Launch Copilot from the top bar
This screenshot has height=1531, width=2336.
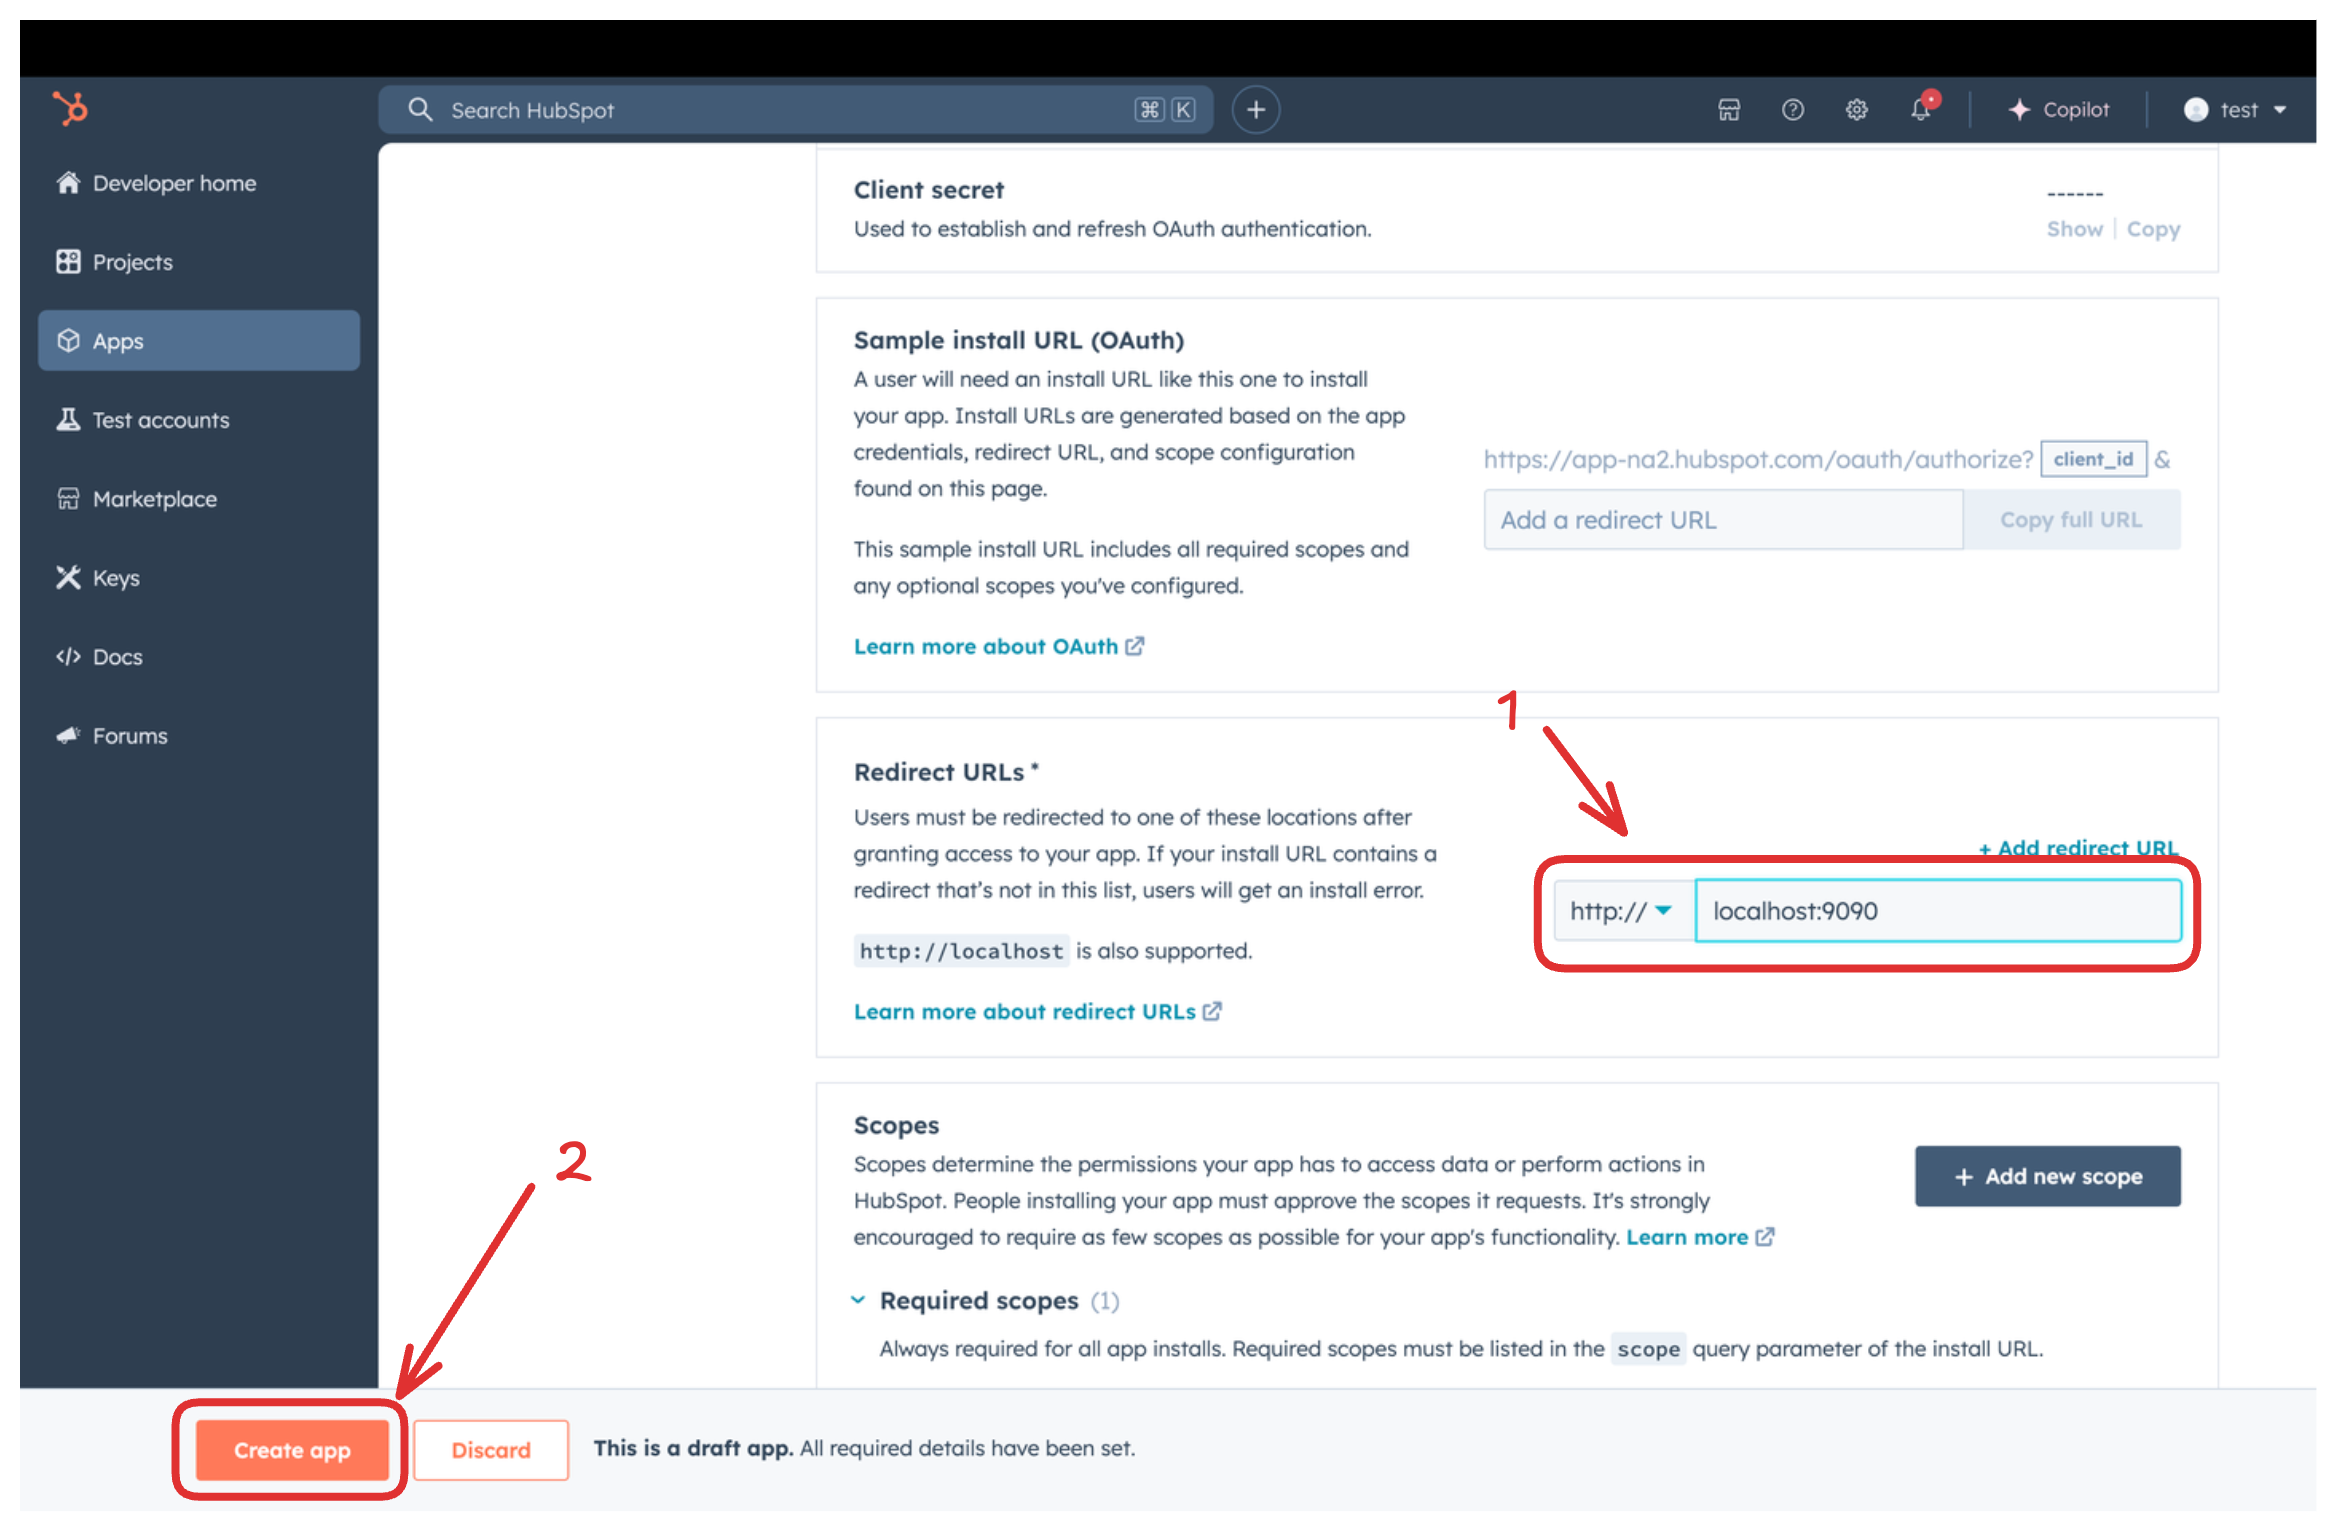click(x=2059, y=109)
